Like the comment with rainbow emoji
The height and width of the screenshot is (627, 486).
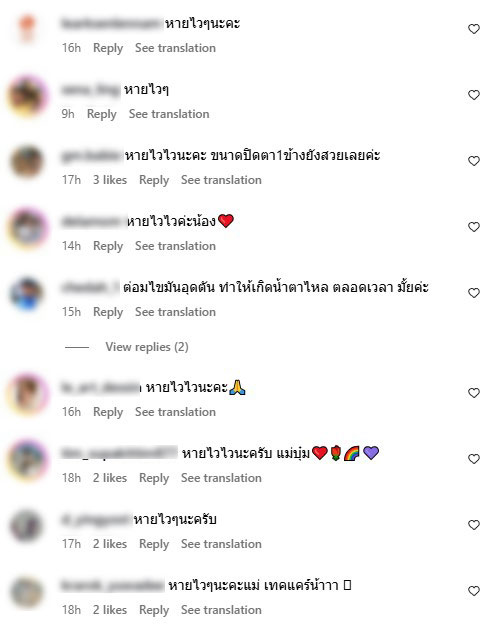click(x=474, y=459)
